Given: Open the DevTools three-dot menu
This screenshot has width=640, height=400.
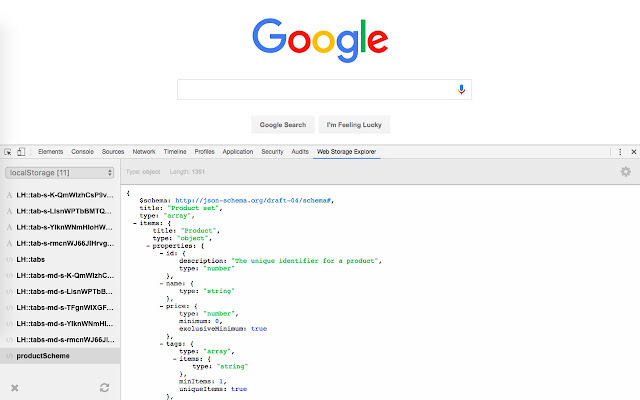Looking at the screenshot, I should point(620,152).
